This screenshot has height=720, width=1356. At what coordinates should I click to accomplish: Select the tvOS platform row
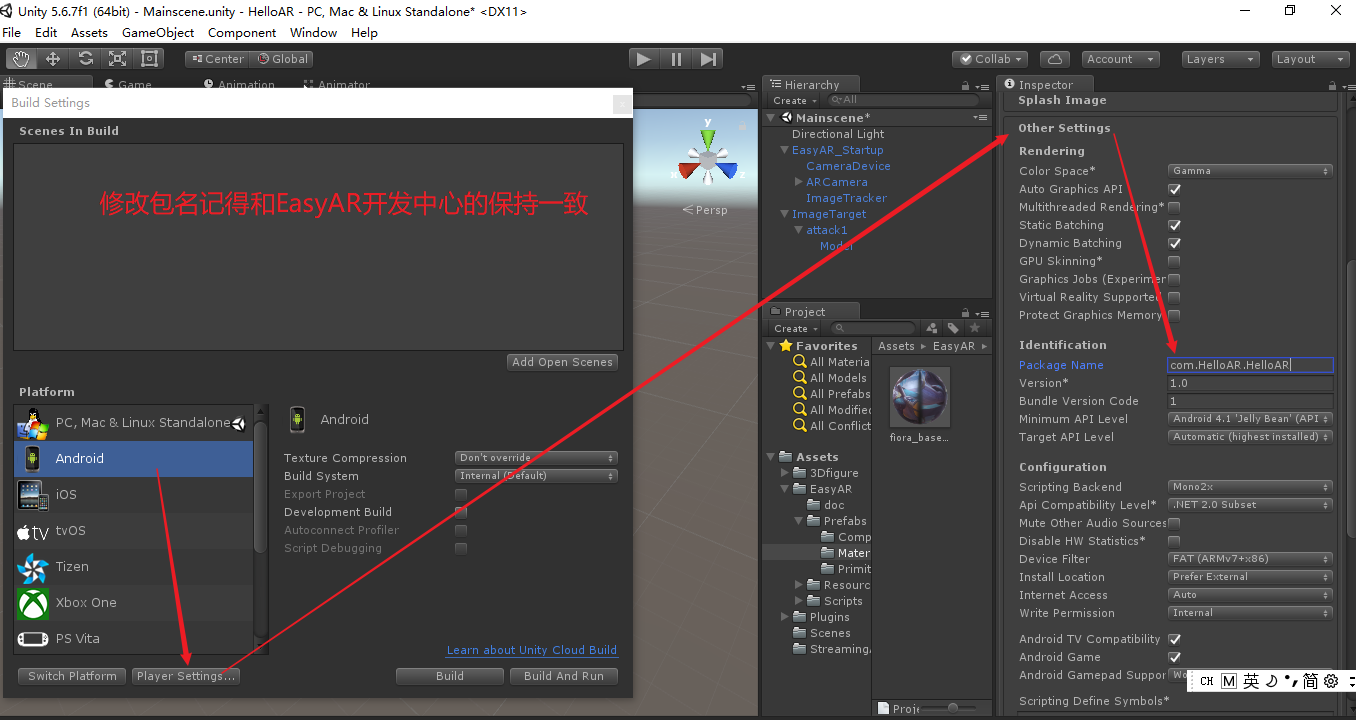pyautogui.click(x=133, y=530)
